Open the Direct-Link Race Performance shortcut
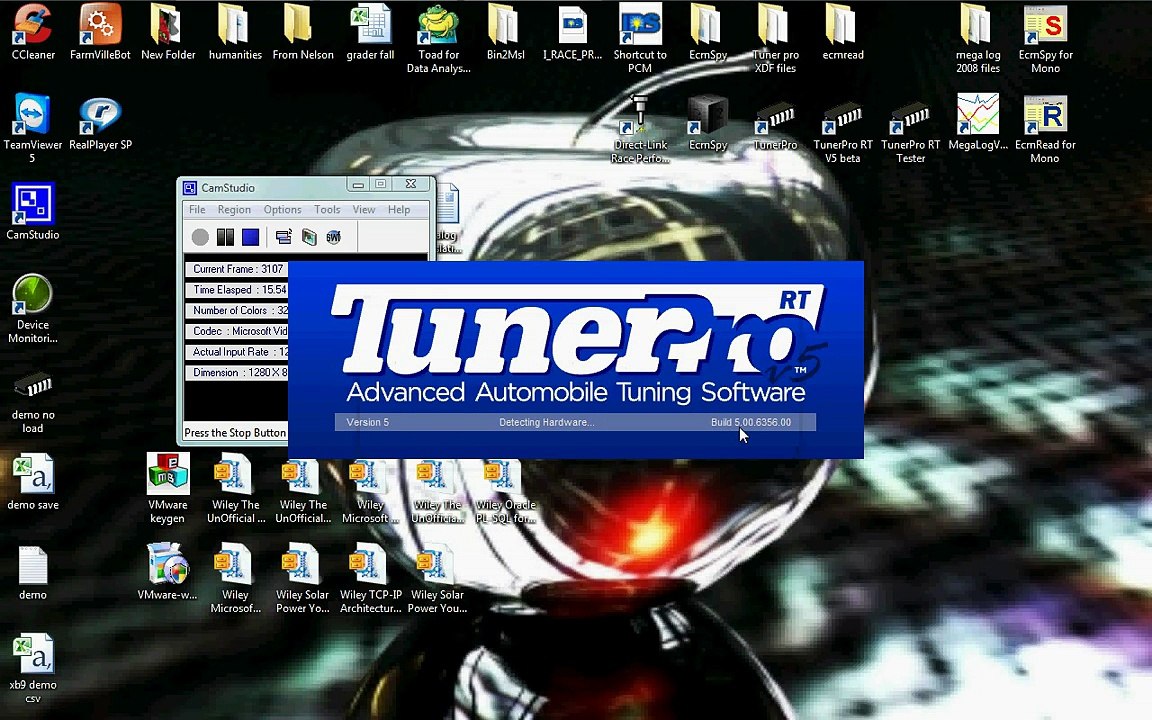The width and height of the screenshot is (1152, 720). click(x=640, y=129)
